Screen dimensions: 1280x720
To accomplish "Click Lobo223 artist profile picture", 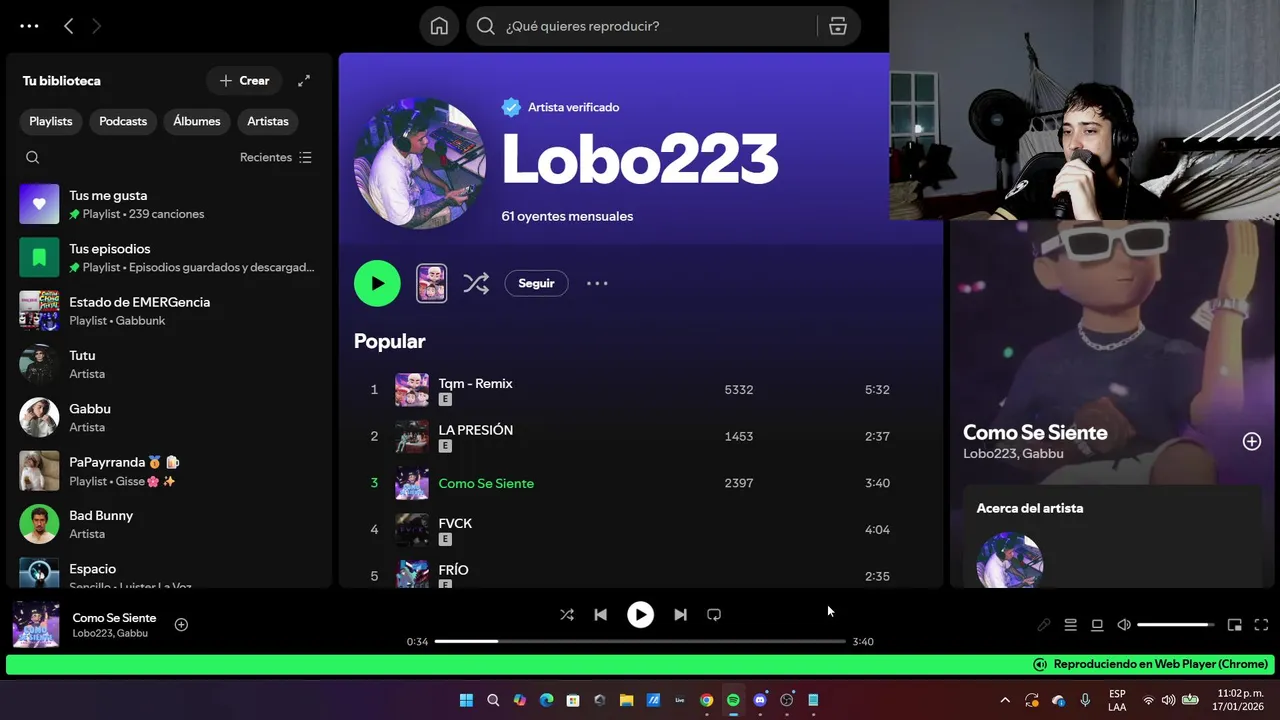I will coord(420,163).
